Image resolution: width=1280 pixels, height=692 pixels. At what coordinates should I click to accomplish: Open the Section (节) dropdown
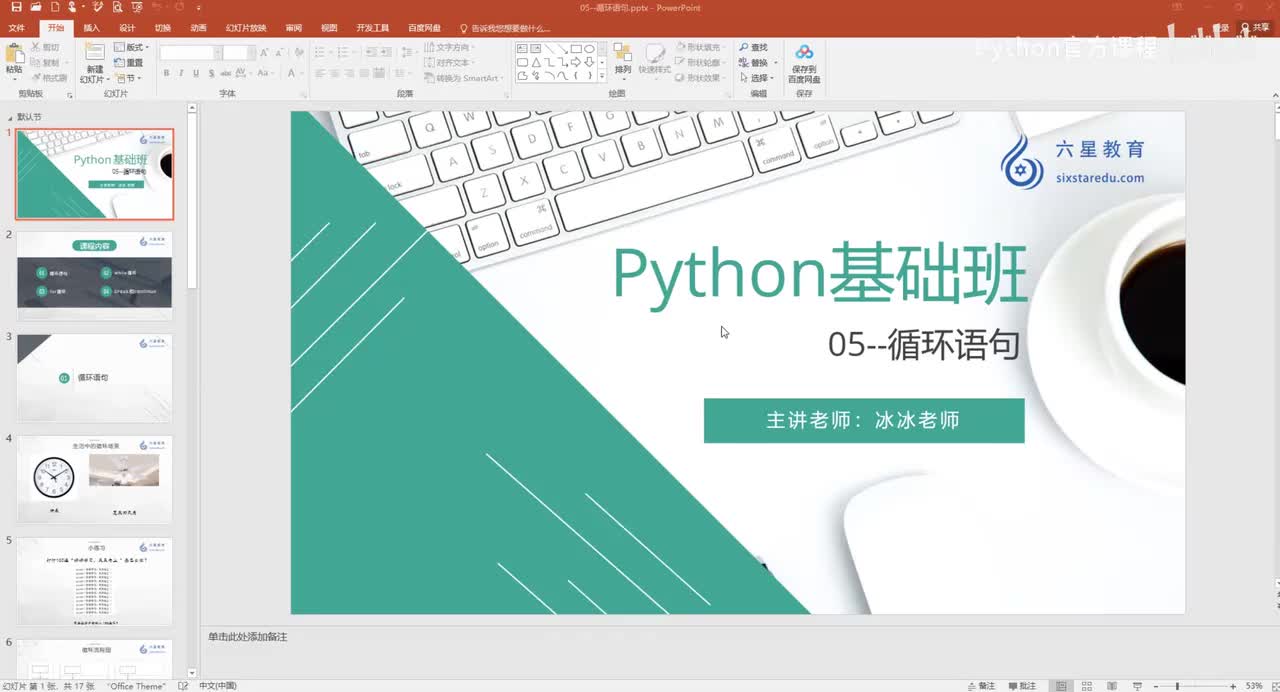click(x=128, y=77)
